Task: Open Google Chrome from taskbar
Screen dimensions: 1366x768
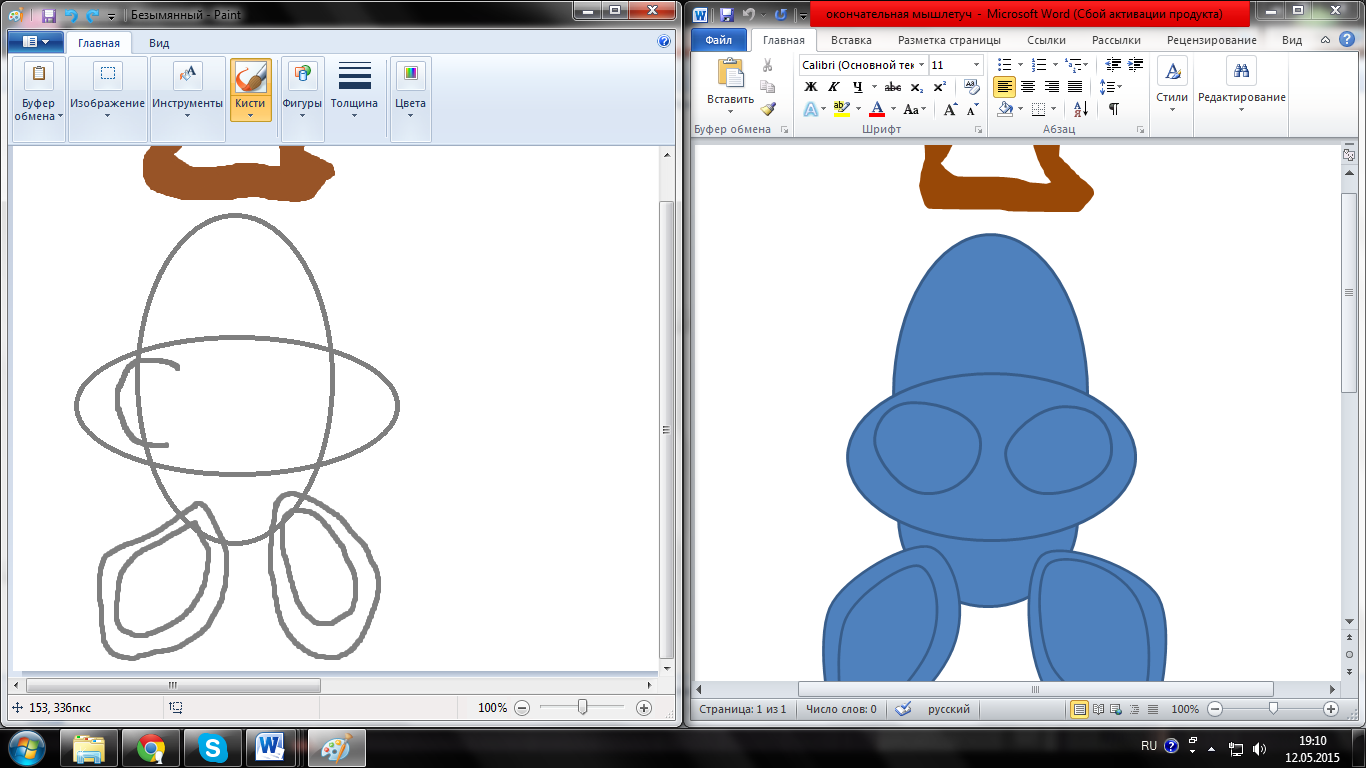Action: (x=151, y=747)
